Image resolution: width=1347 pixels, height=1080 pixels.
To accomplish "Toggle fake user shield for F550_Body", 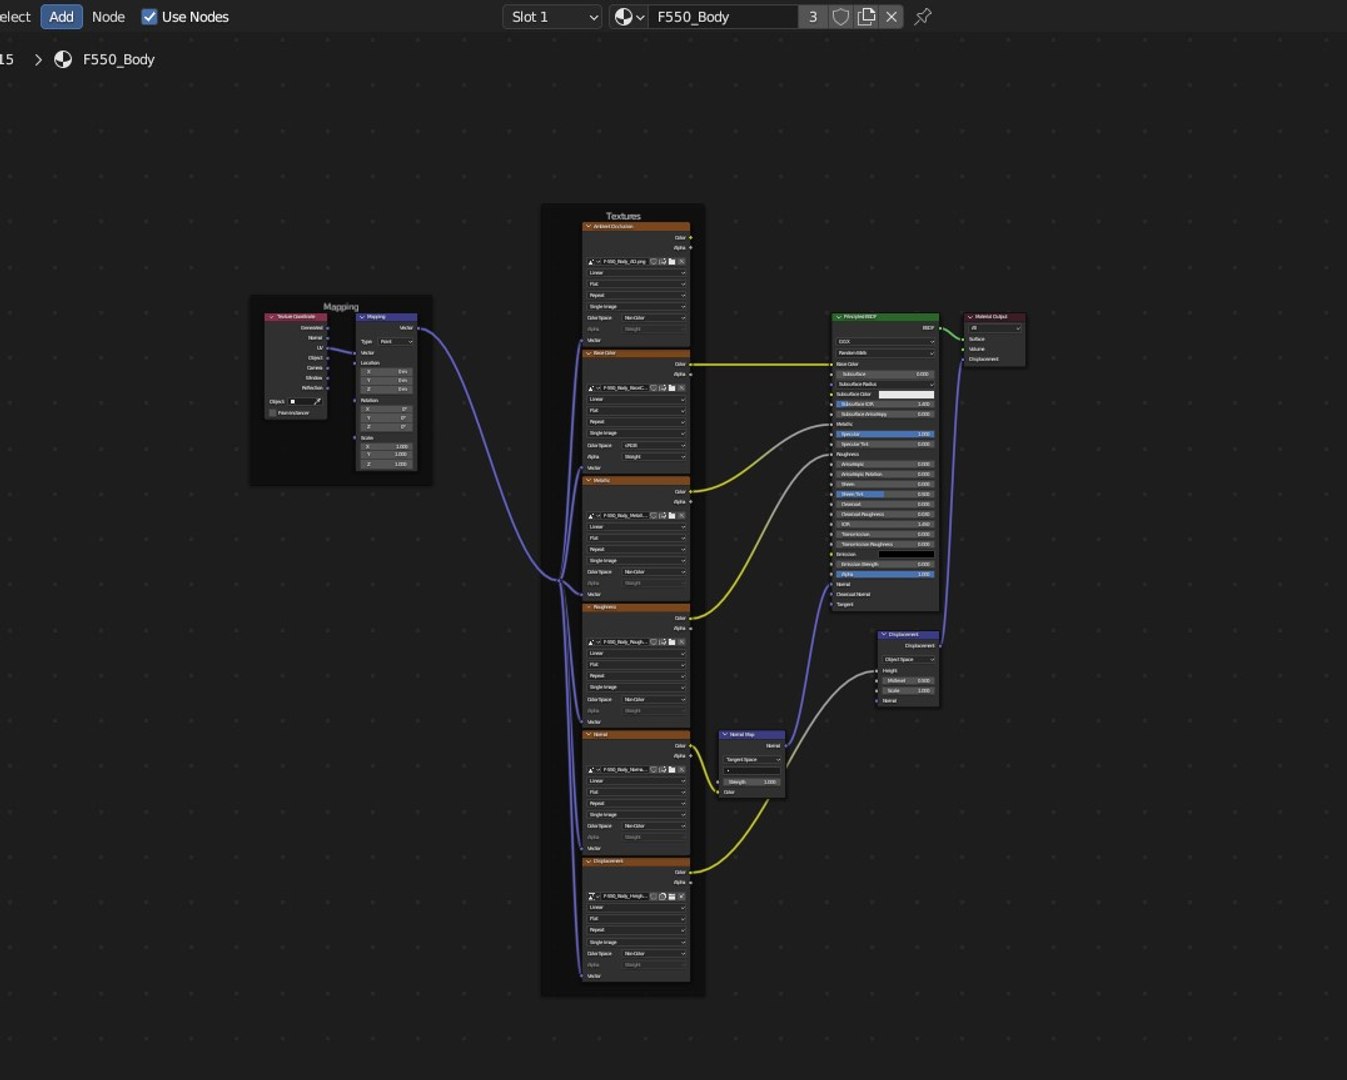I will click(841, 17).
